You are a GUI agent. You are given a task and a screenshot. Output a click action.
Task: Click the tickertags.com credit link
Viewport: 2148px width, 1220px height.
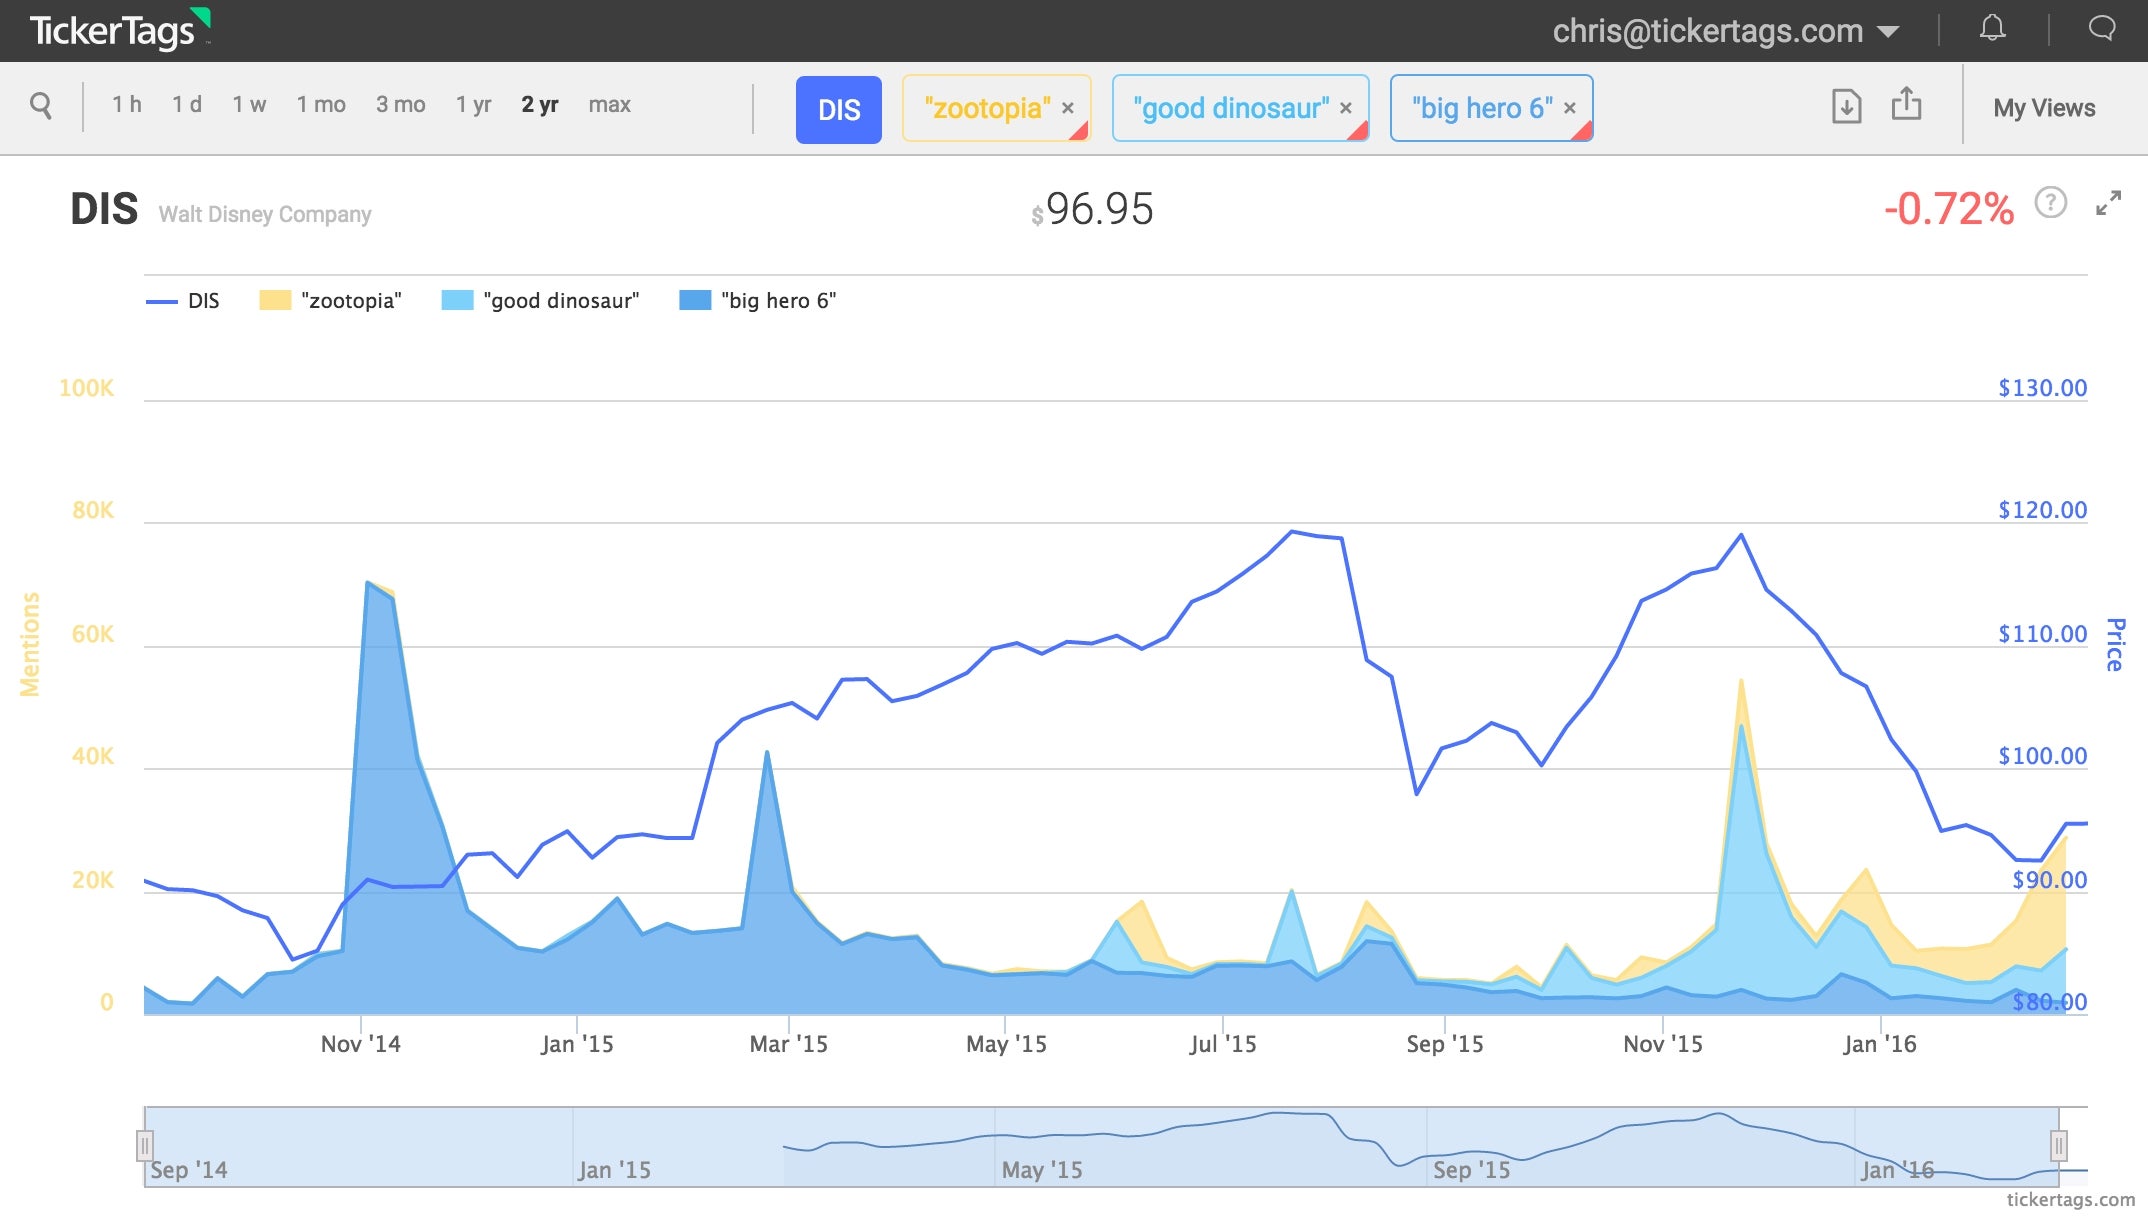[x=2070, y=1199]
